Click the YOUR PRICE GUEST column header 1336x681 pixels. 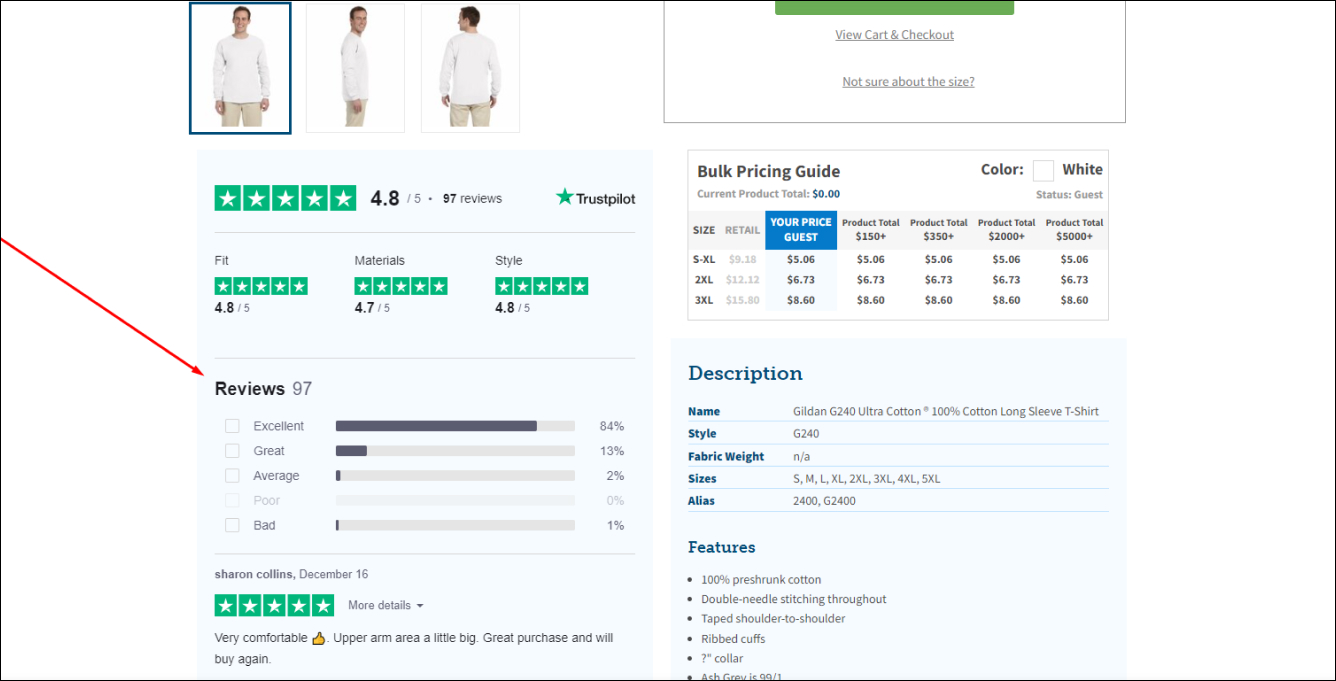point(801,230)
